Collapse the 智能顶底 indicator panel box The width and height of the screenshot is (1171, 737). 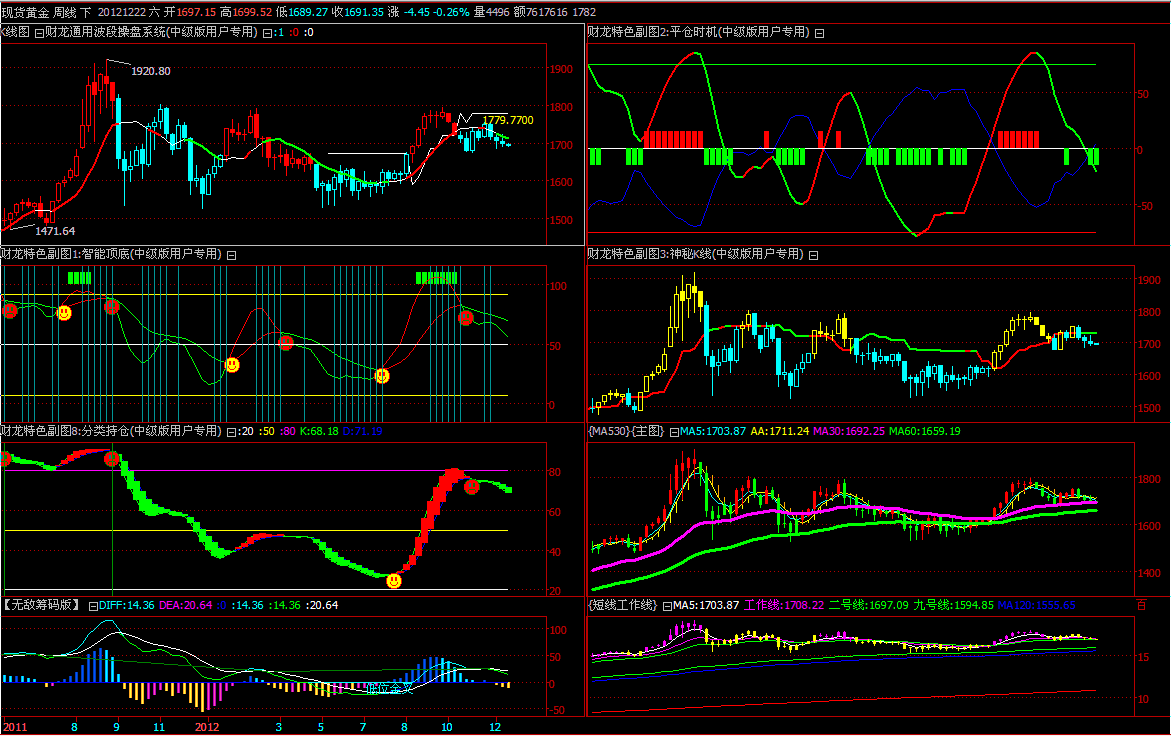[x=231, y=254]
